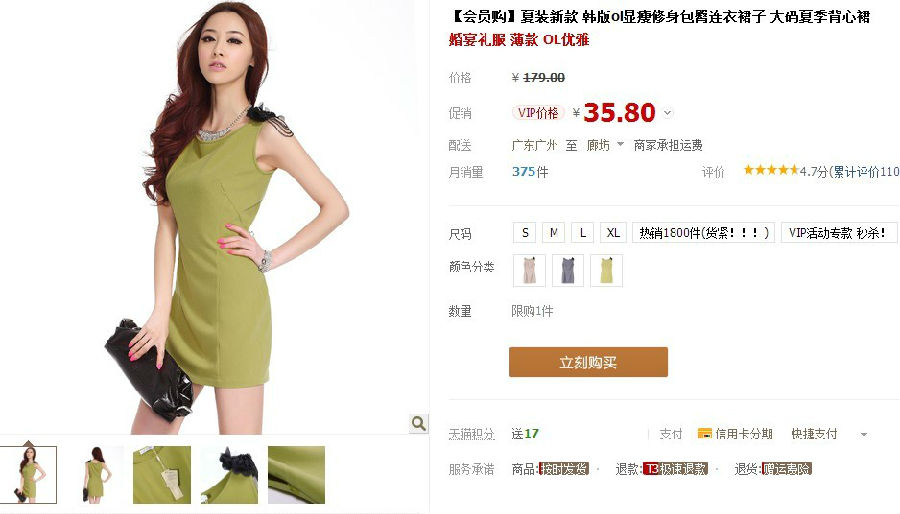The height and width of the screenshot is (514, 900).
Task: Expand the price details arrow next to 35.80
Action: pos(668,113)
